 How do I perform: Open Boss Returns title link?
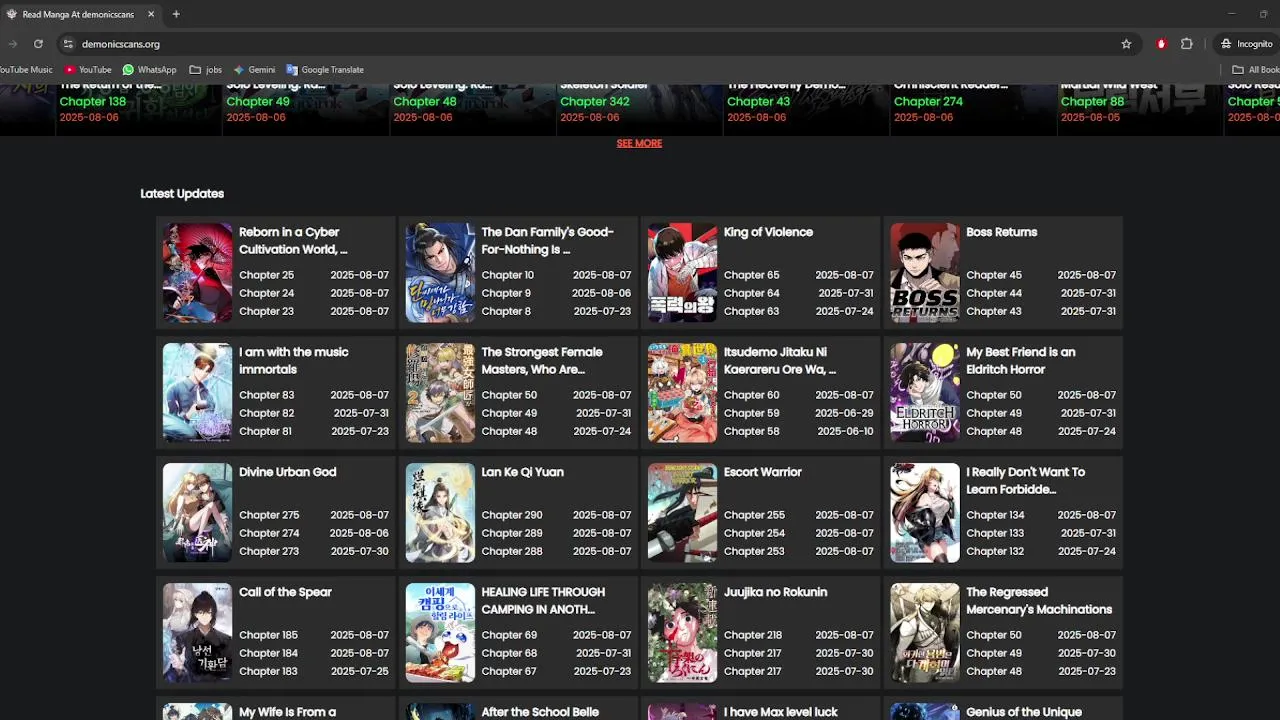[x=1001, y=232]
